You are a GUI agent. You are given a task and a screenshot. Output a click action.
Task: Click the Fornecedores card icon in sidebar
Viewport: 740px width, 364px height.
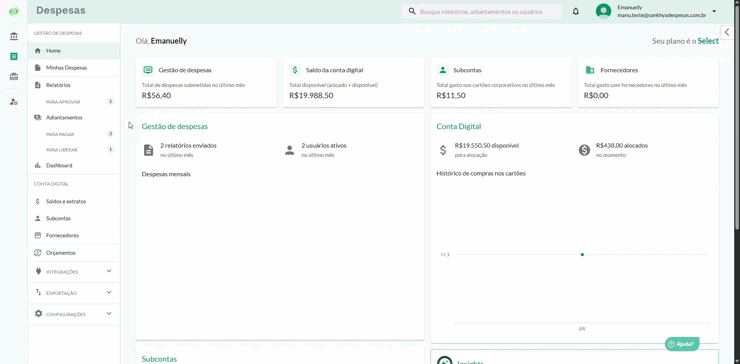(38, 235)
